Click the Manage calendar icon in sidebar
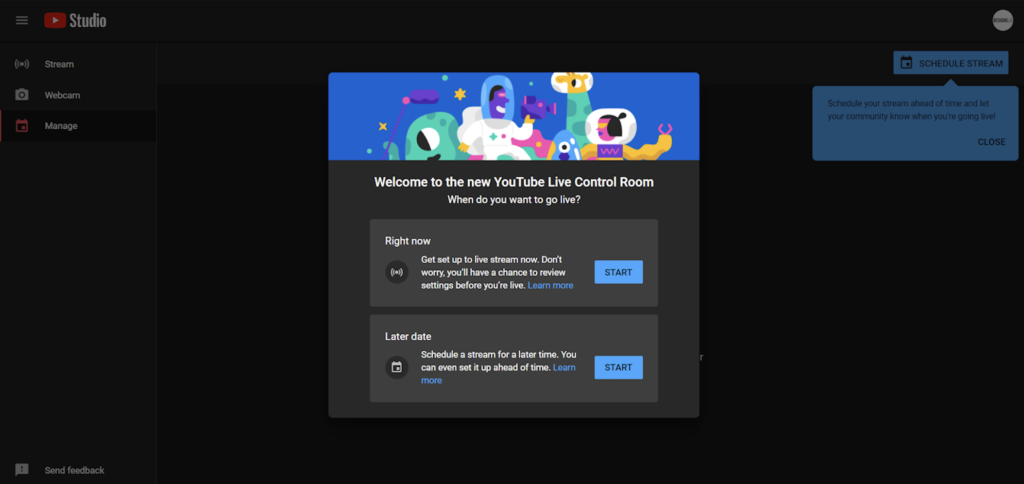 (22, 126)
